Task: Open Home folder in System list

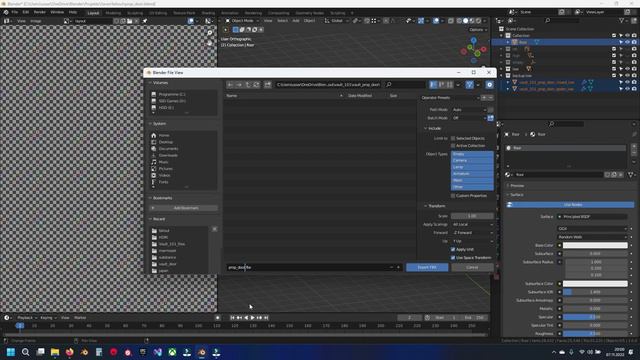Action: pos(164,135)
